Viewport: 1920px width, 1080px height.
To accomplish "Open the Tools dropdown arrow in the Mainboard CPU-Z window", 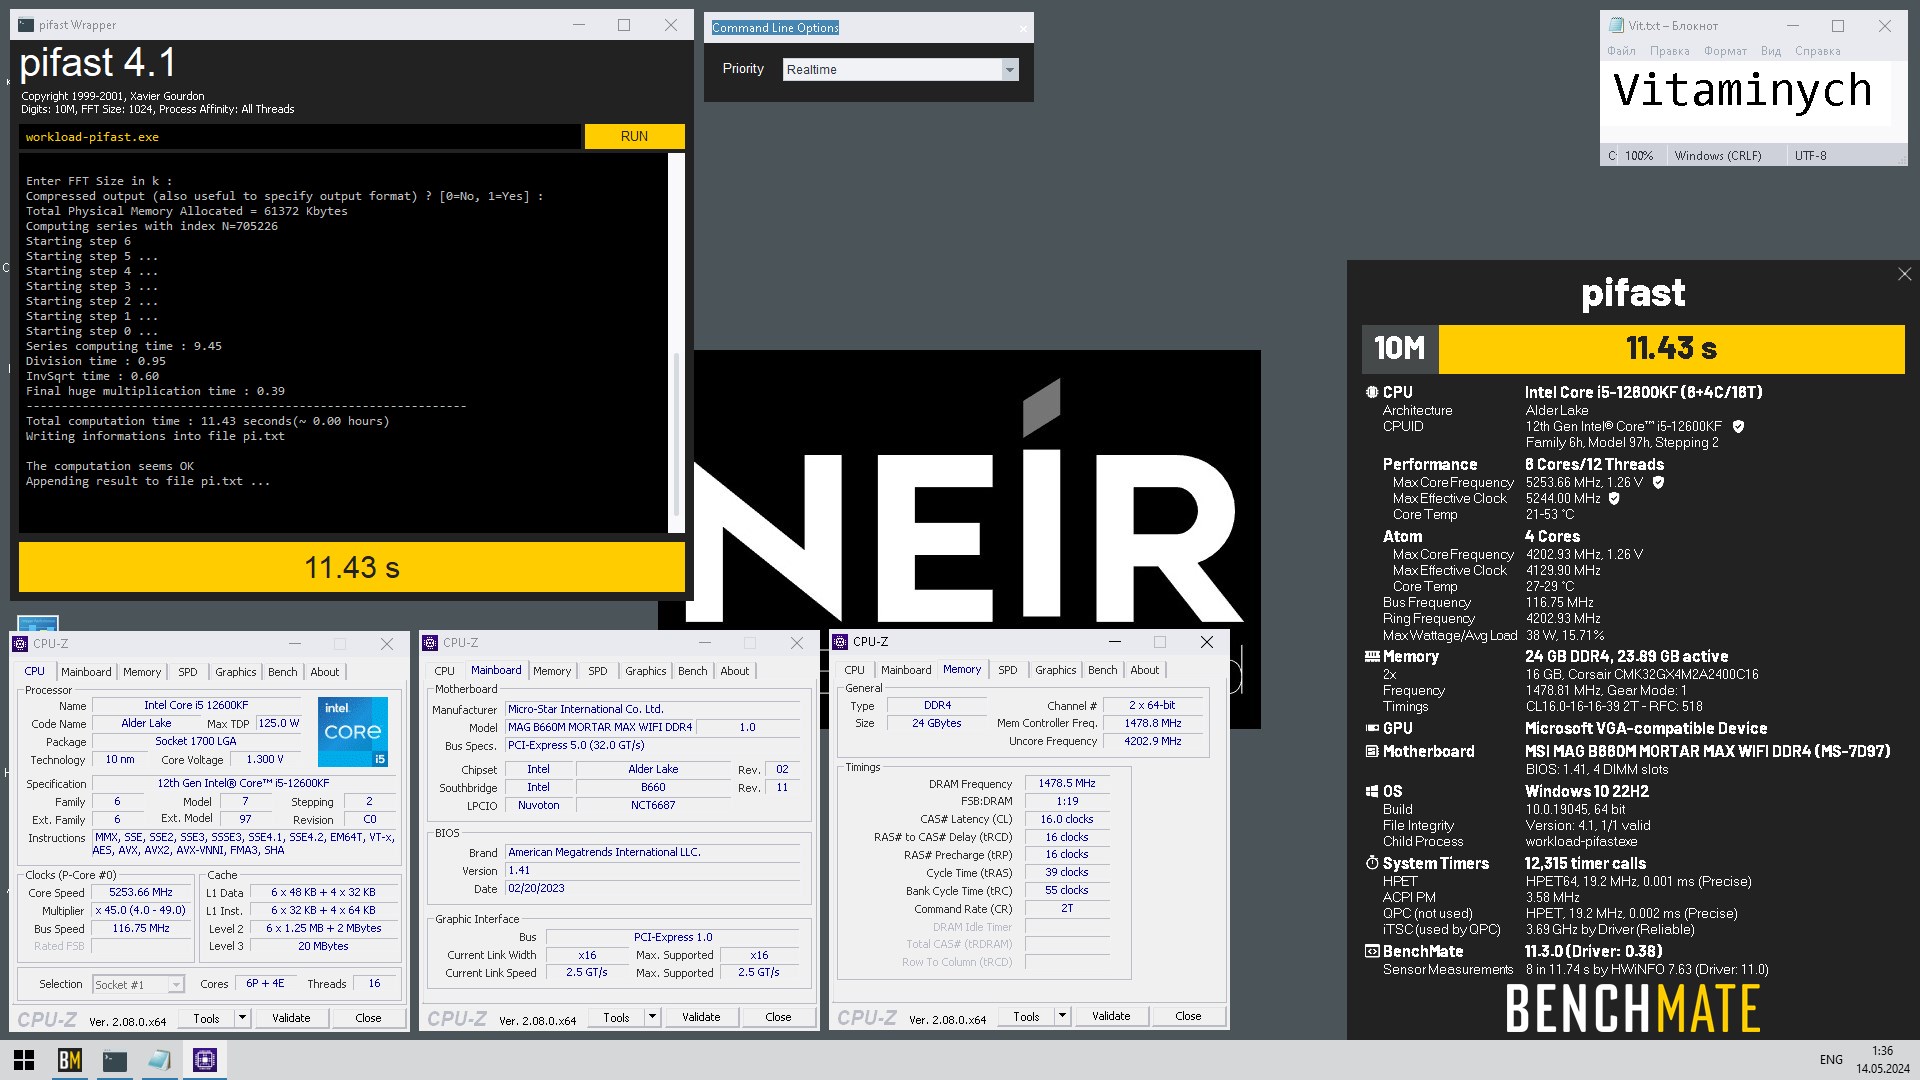I will pyautogui.click(x=651, y=1017).
